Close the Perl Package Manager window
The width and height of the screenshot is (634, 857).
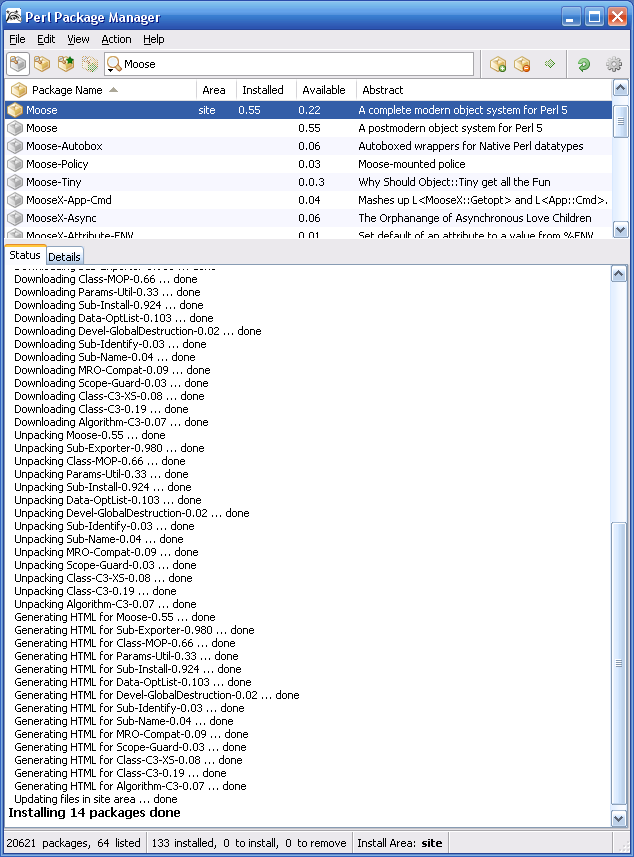(618, 16)
